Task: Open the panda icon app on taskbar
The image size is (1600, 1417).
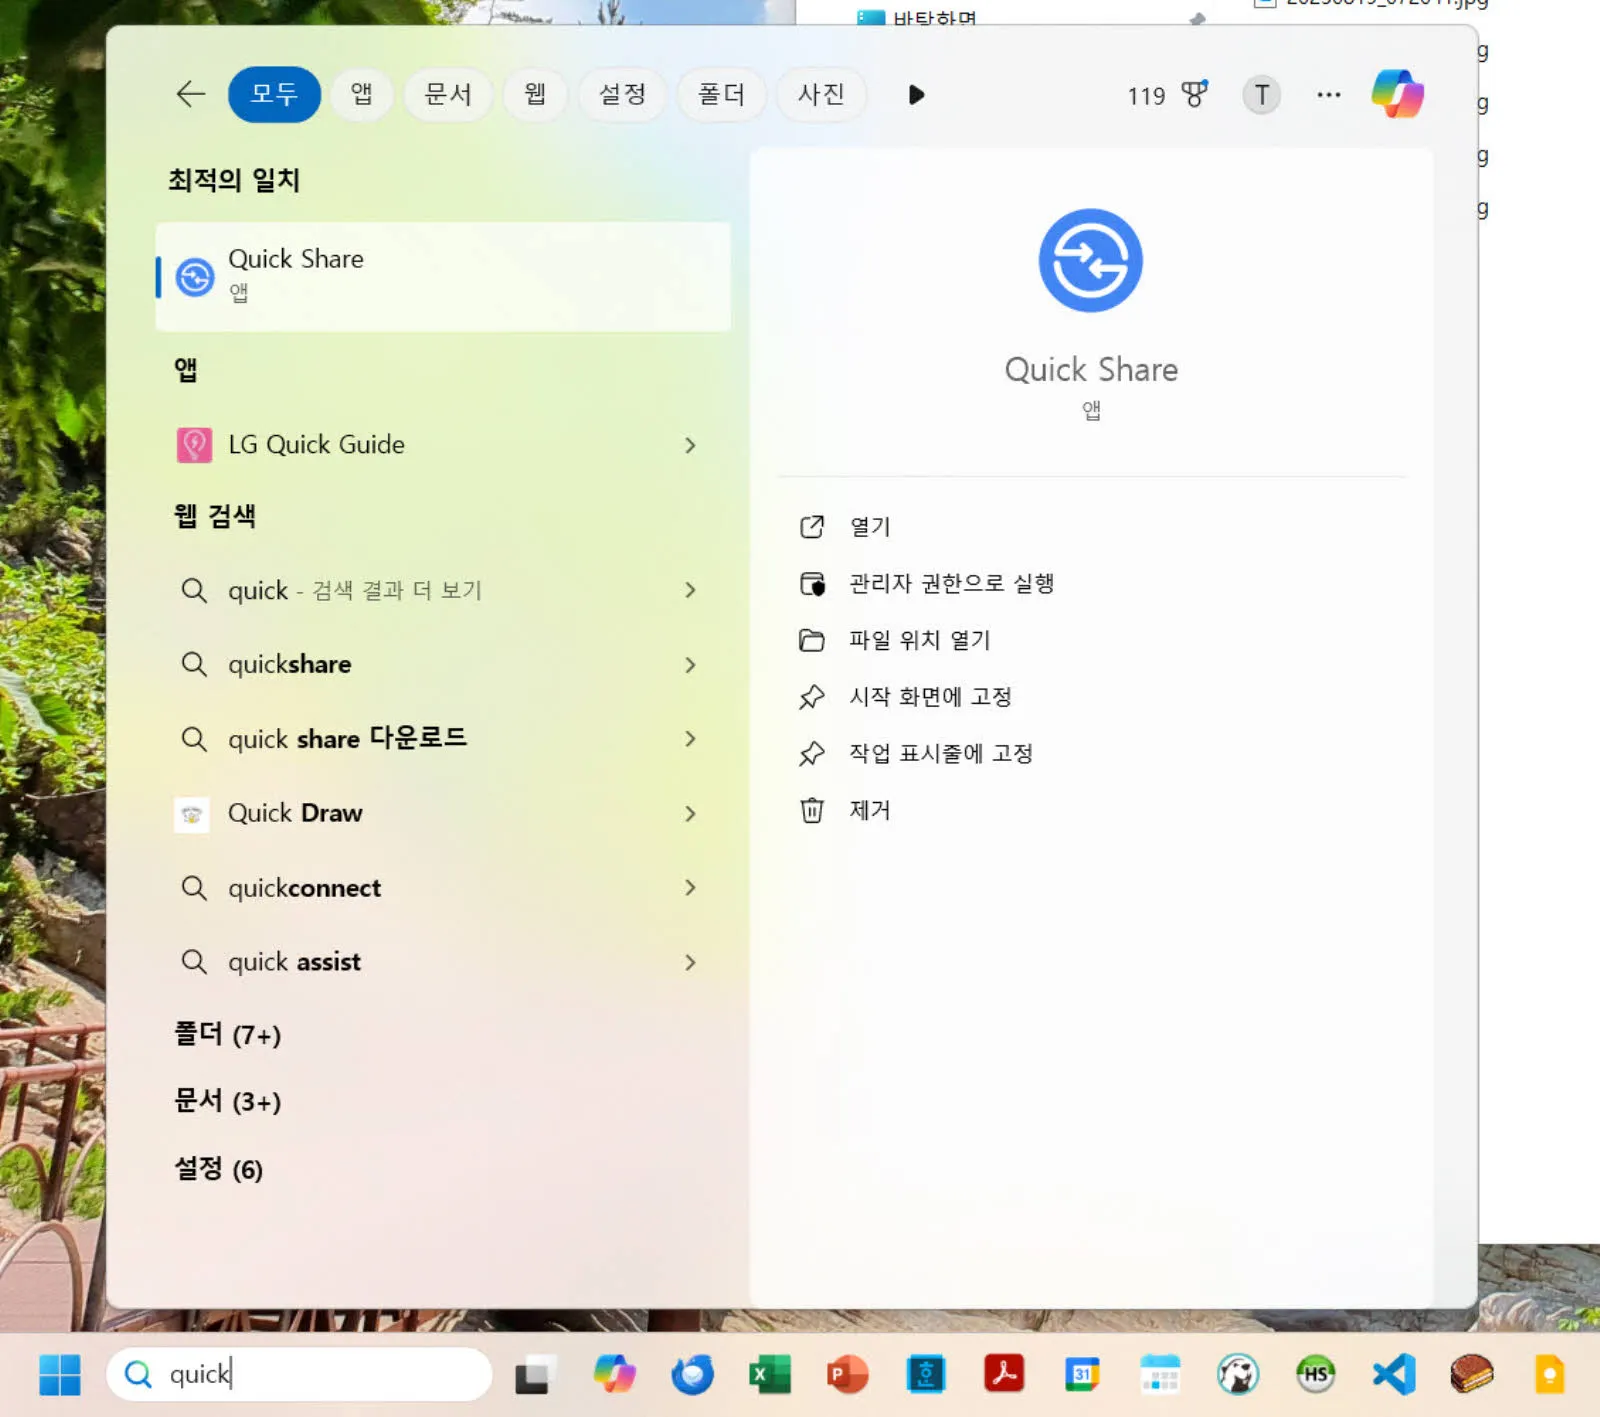Action: click(1238, 1374)
